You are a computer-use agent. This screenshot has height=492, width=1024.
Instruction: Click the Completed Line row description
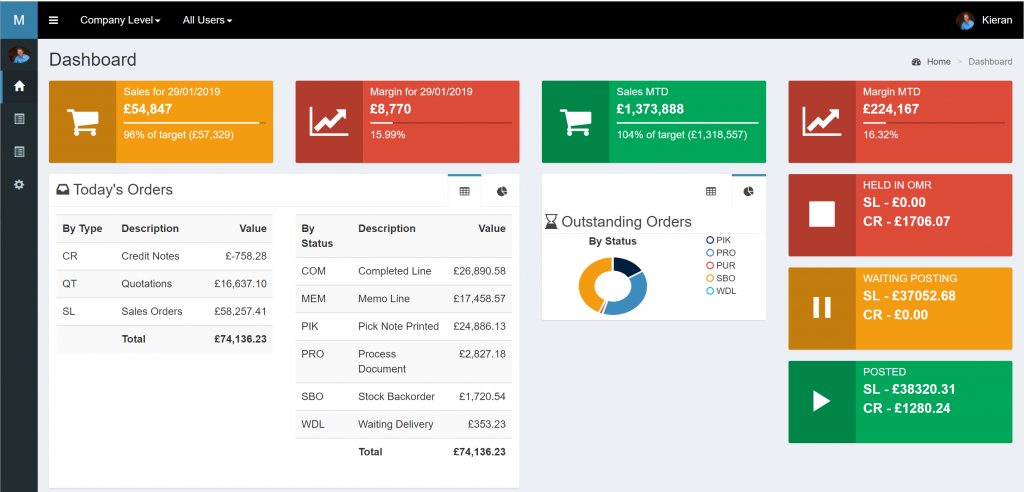point(394,271)
